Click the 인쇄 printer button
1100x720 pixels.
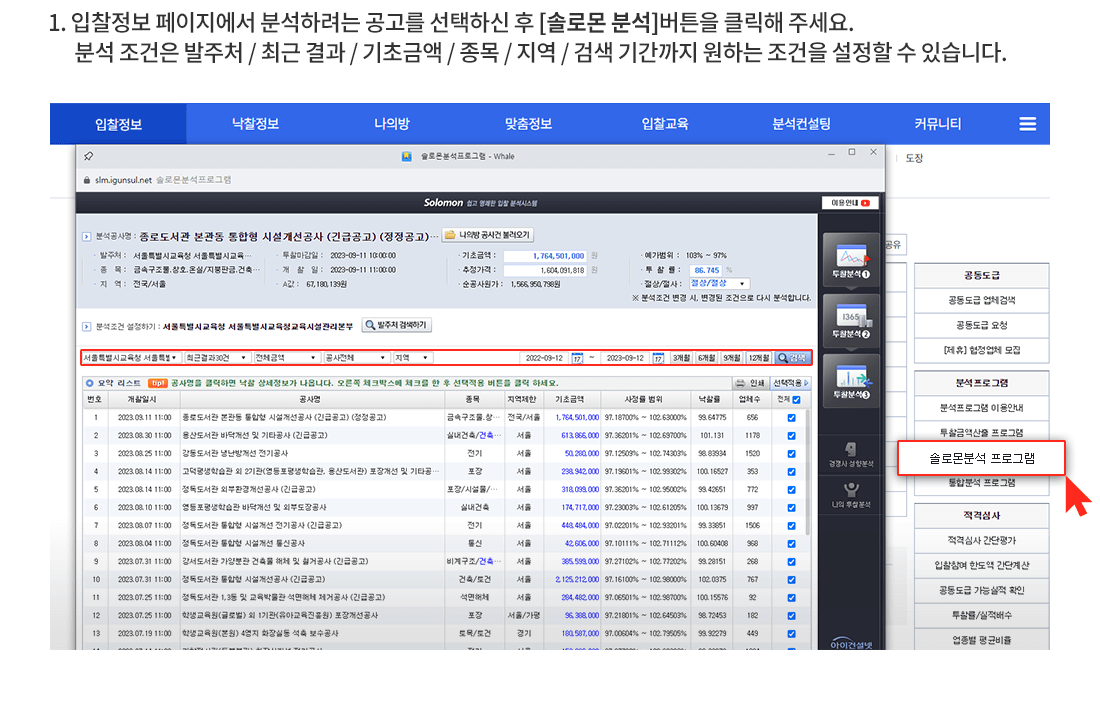750,383
